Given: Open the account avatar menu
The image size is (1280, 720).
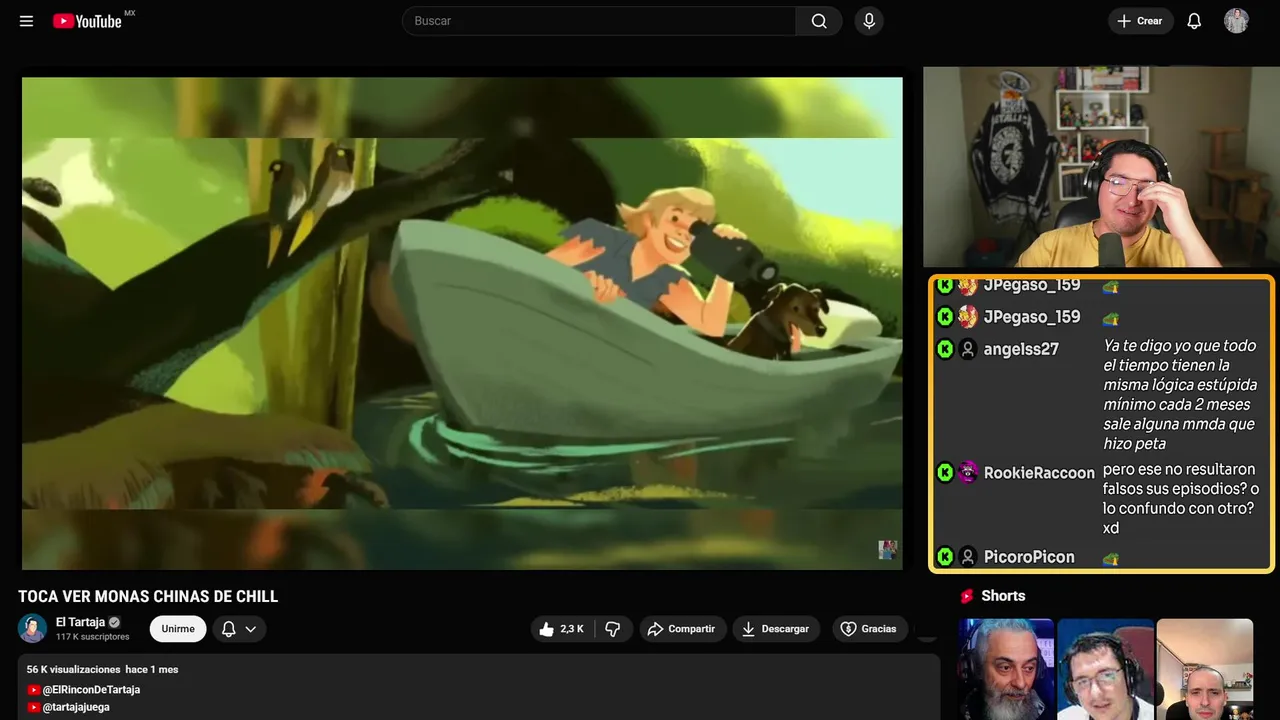Looking at the screenshot, I should point(1236,21).
